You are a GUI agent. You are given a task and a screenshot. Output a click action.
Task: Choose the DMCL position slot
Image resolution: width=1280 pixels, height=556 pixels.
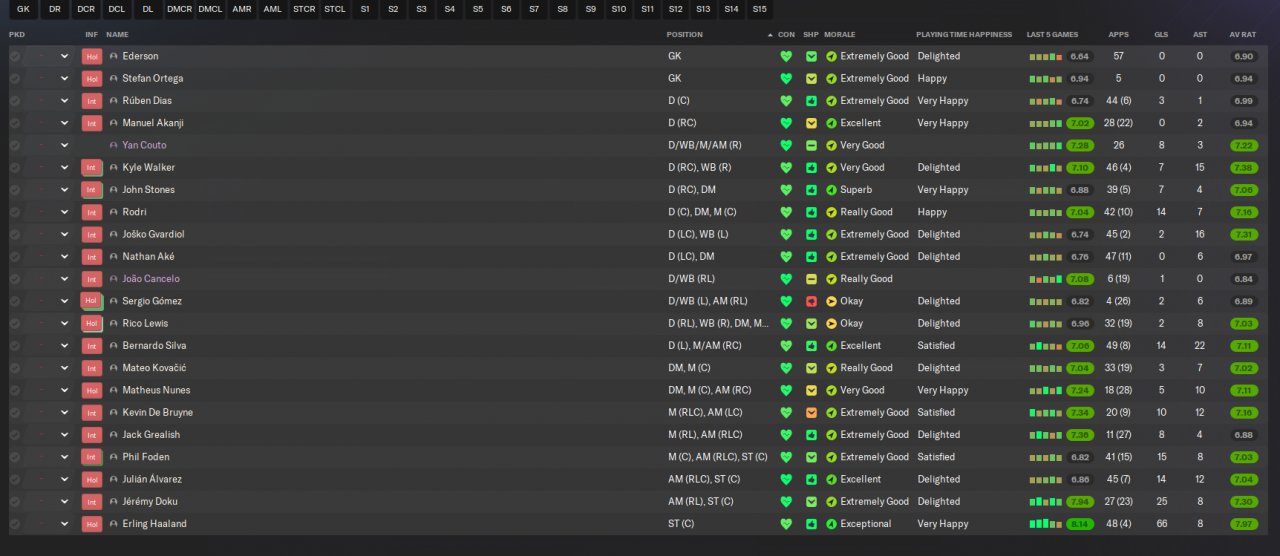tap(210, 9)
